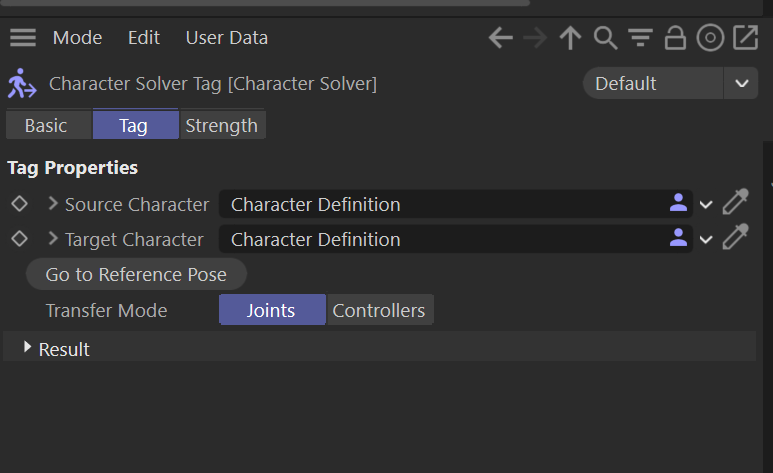Set Transfer Mode to Controllers
Viewport: 773px width, 473px height.
(379, 310)
